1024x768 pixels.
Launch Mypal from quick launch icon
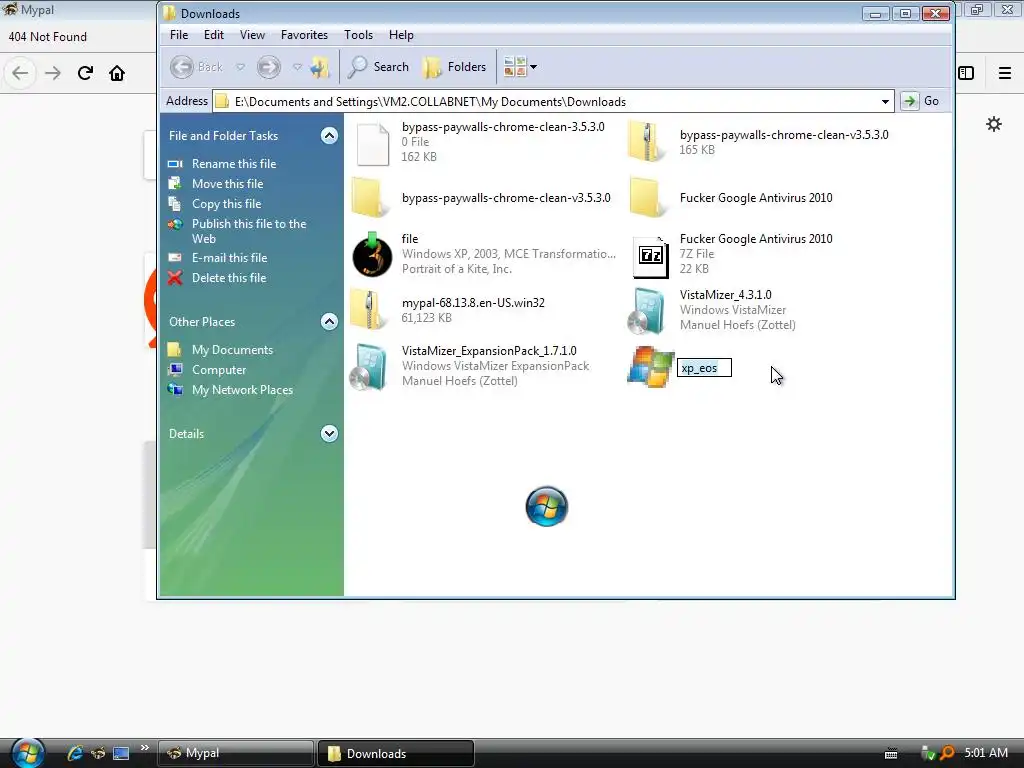[98, 753]
